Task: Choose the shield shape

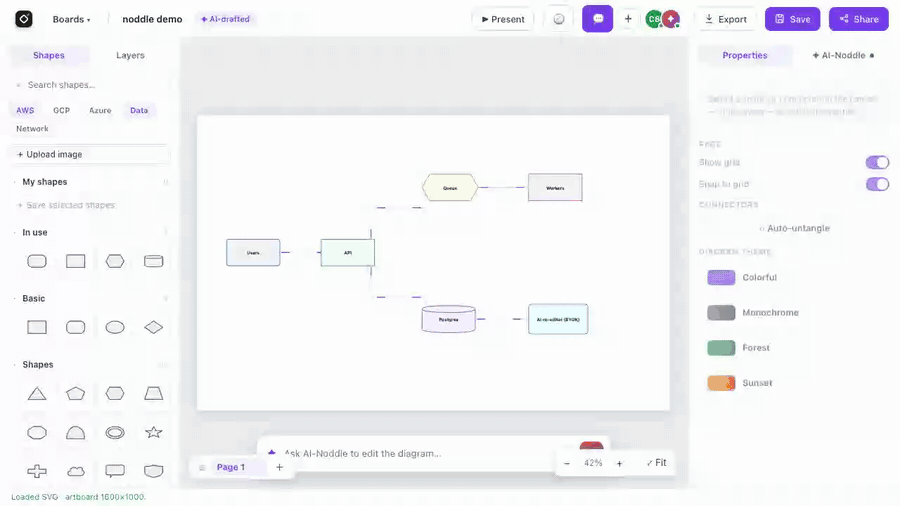Action: pyautogui.click(x=153, y=471)
